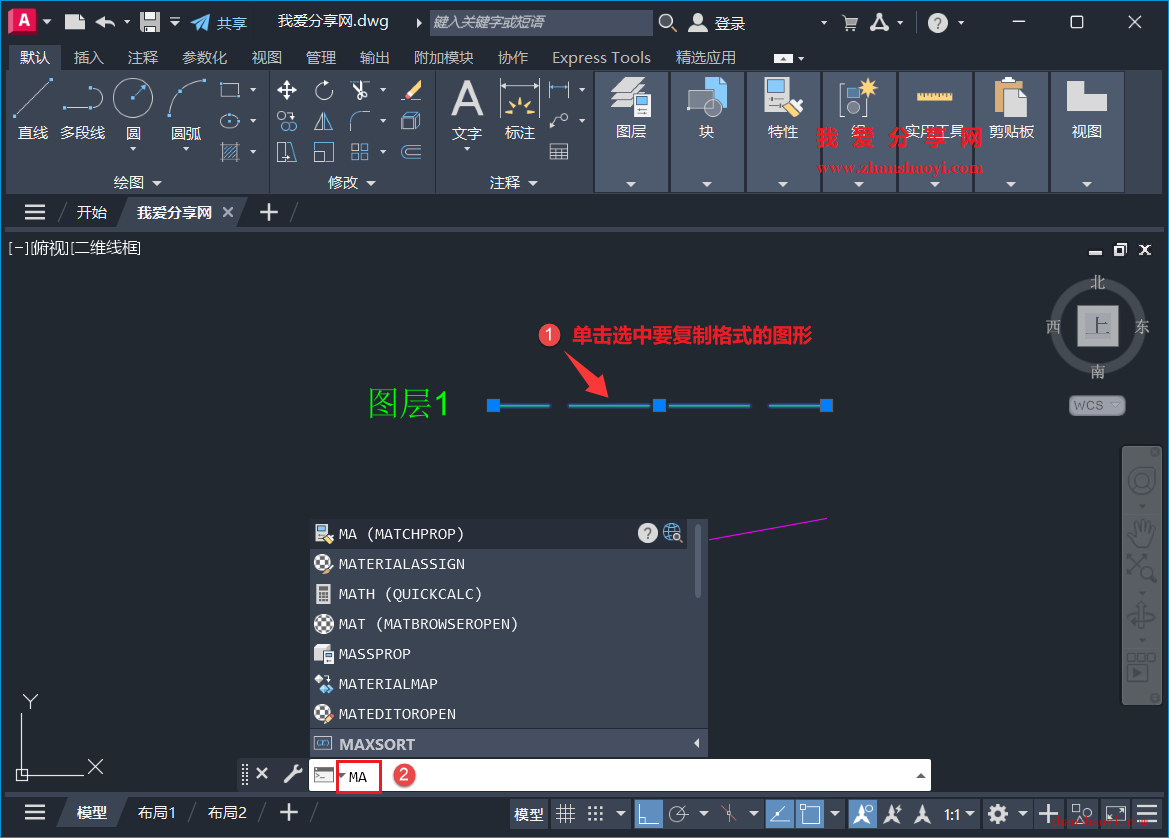
Task: Toggle object snap in the status bar
Action: pyautogui.click(x=808, y=813)
